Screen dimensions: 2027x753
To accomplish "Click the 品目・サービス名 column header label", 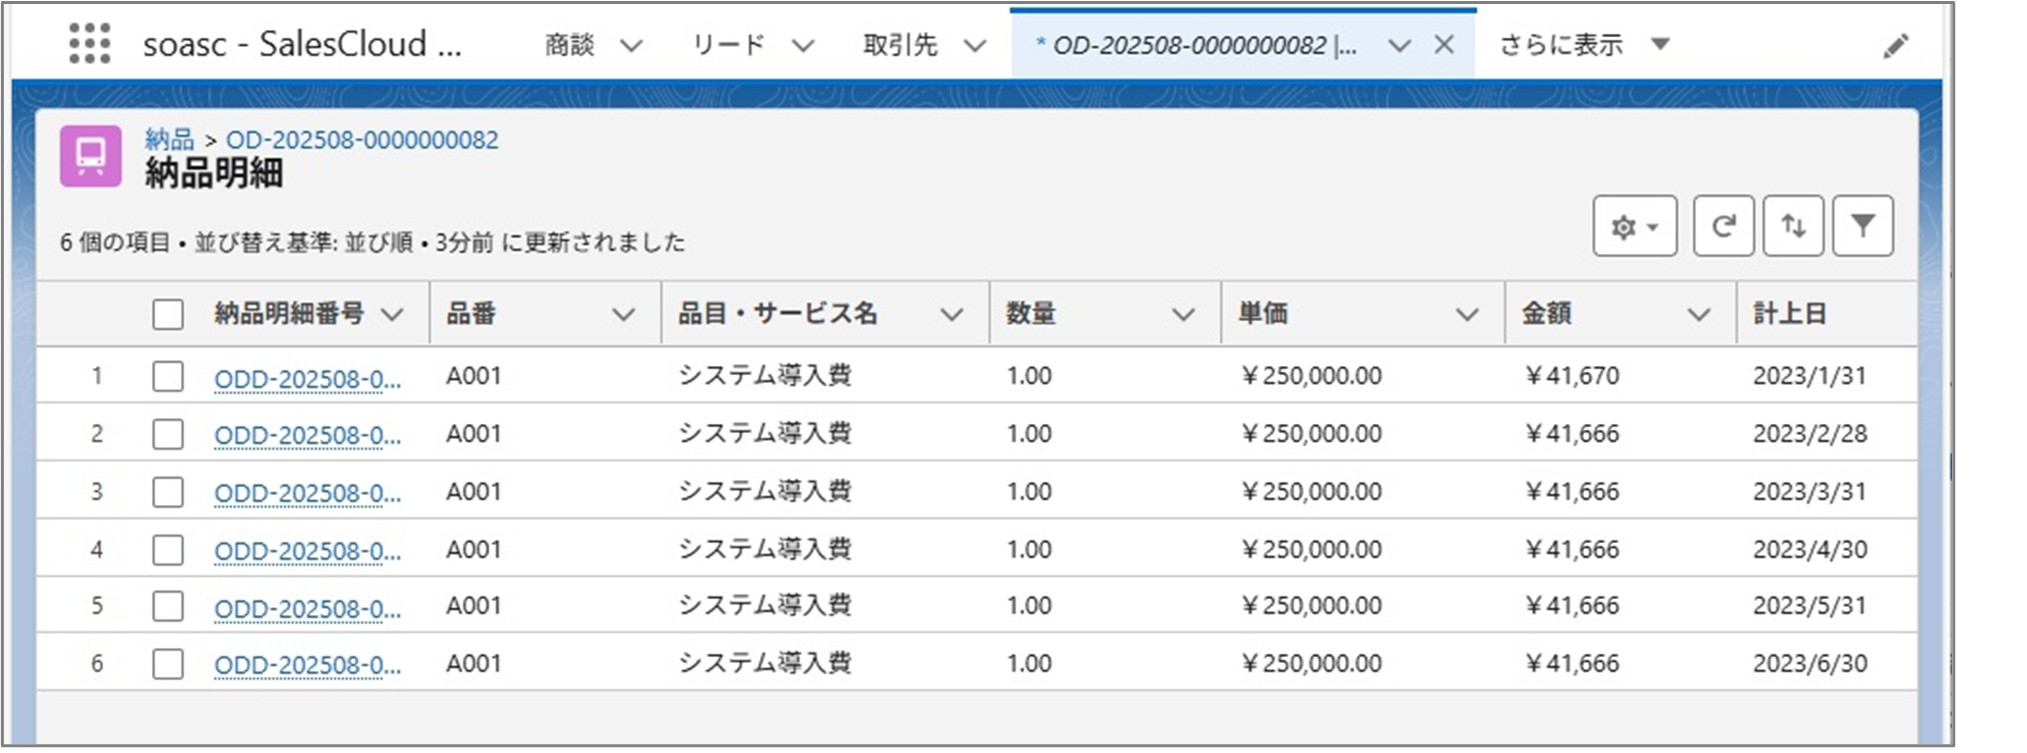I will [x=777, y=314].
